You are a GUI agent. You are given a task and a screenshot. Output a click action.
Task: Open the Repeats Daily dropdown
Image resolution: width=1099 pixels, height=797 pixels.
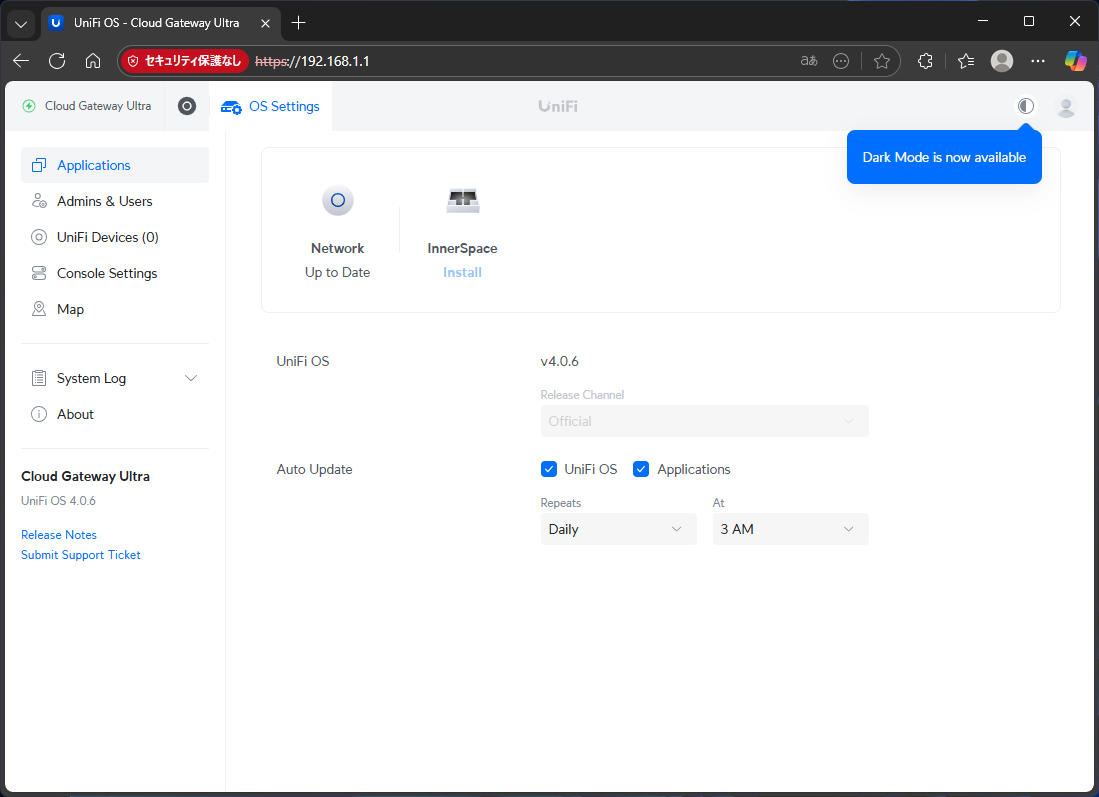618,529
